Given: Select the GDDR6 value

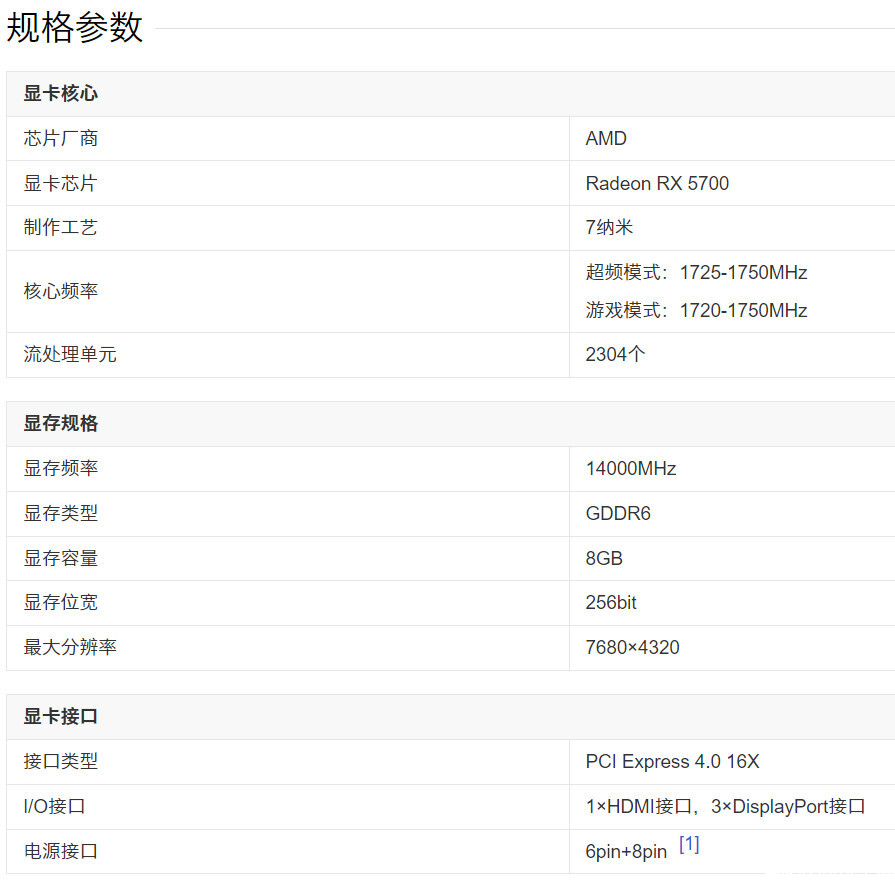Looking at the screenshot, I should (x=618, y=513).
